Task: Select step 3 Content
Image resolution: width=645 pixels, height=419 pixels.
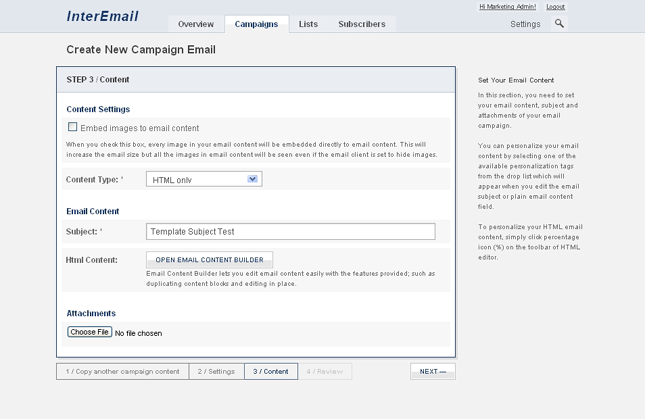Action: coord(270,371)
